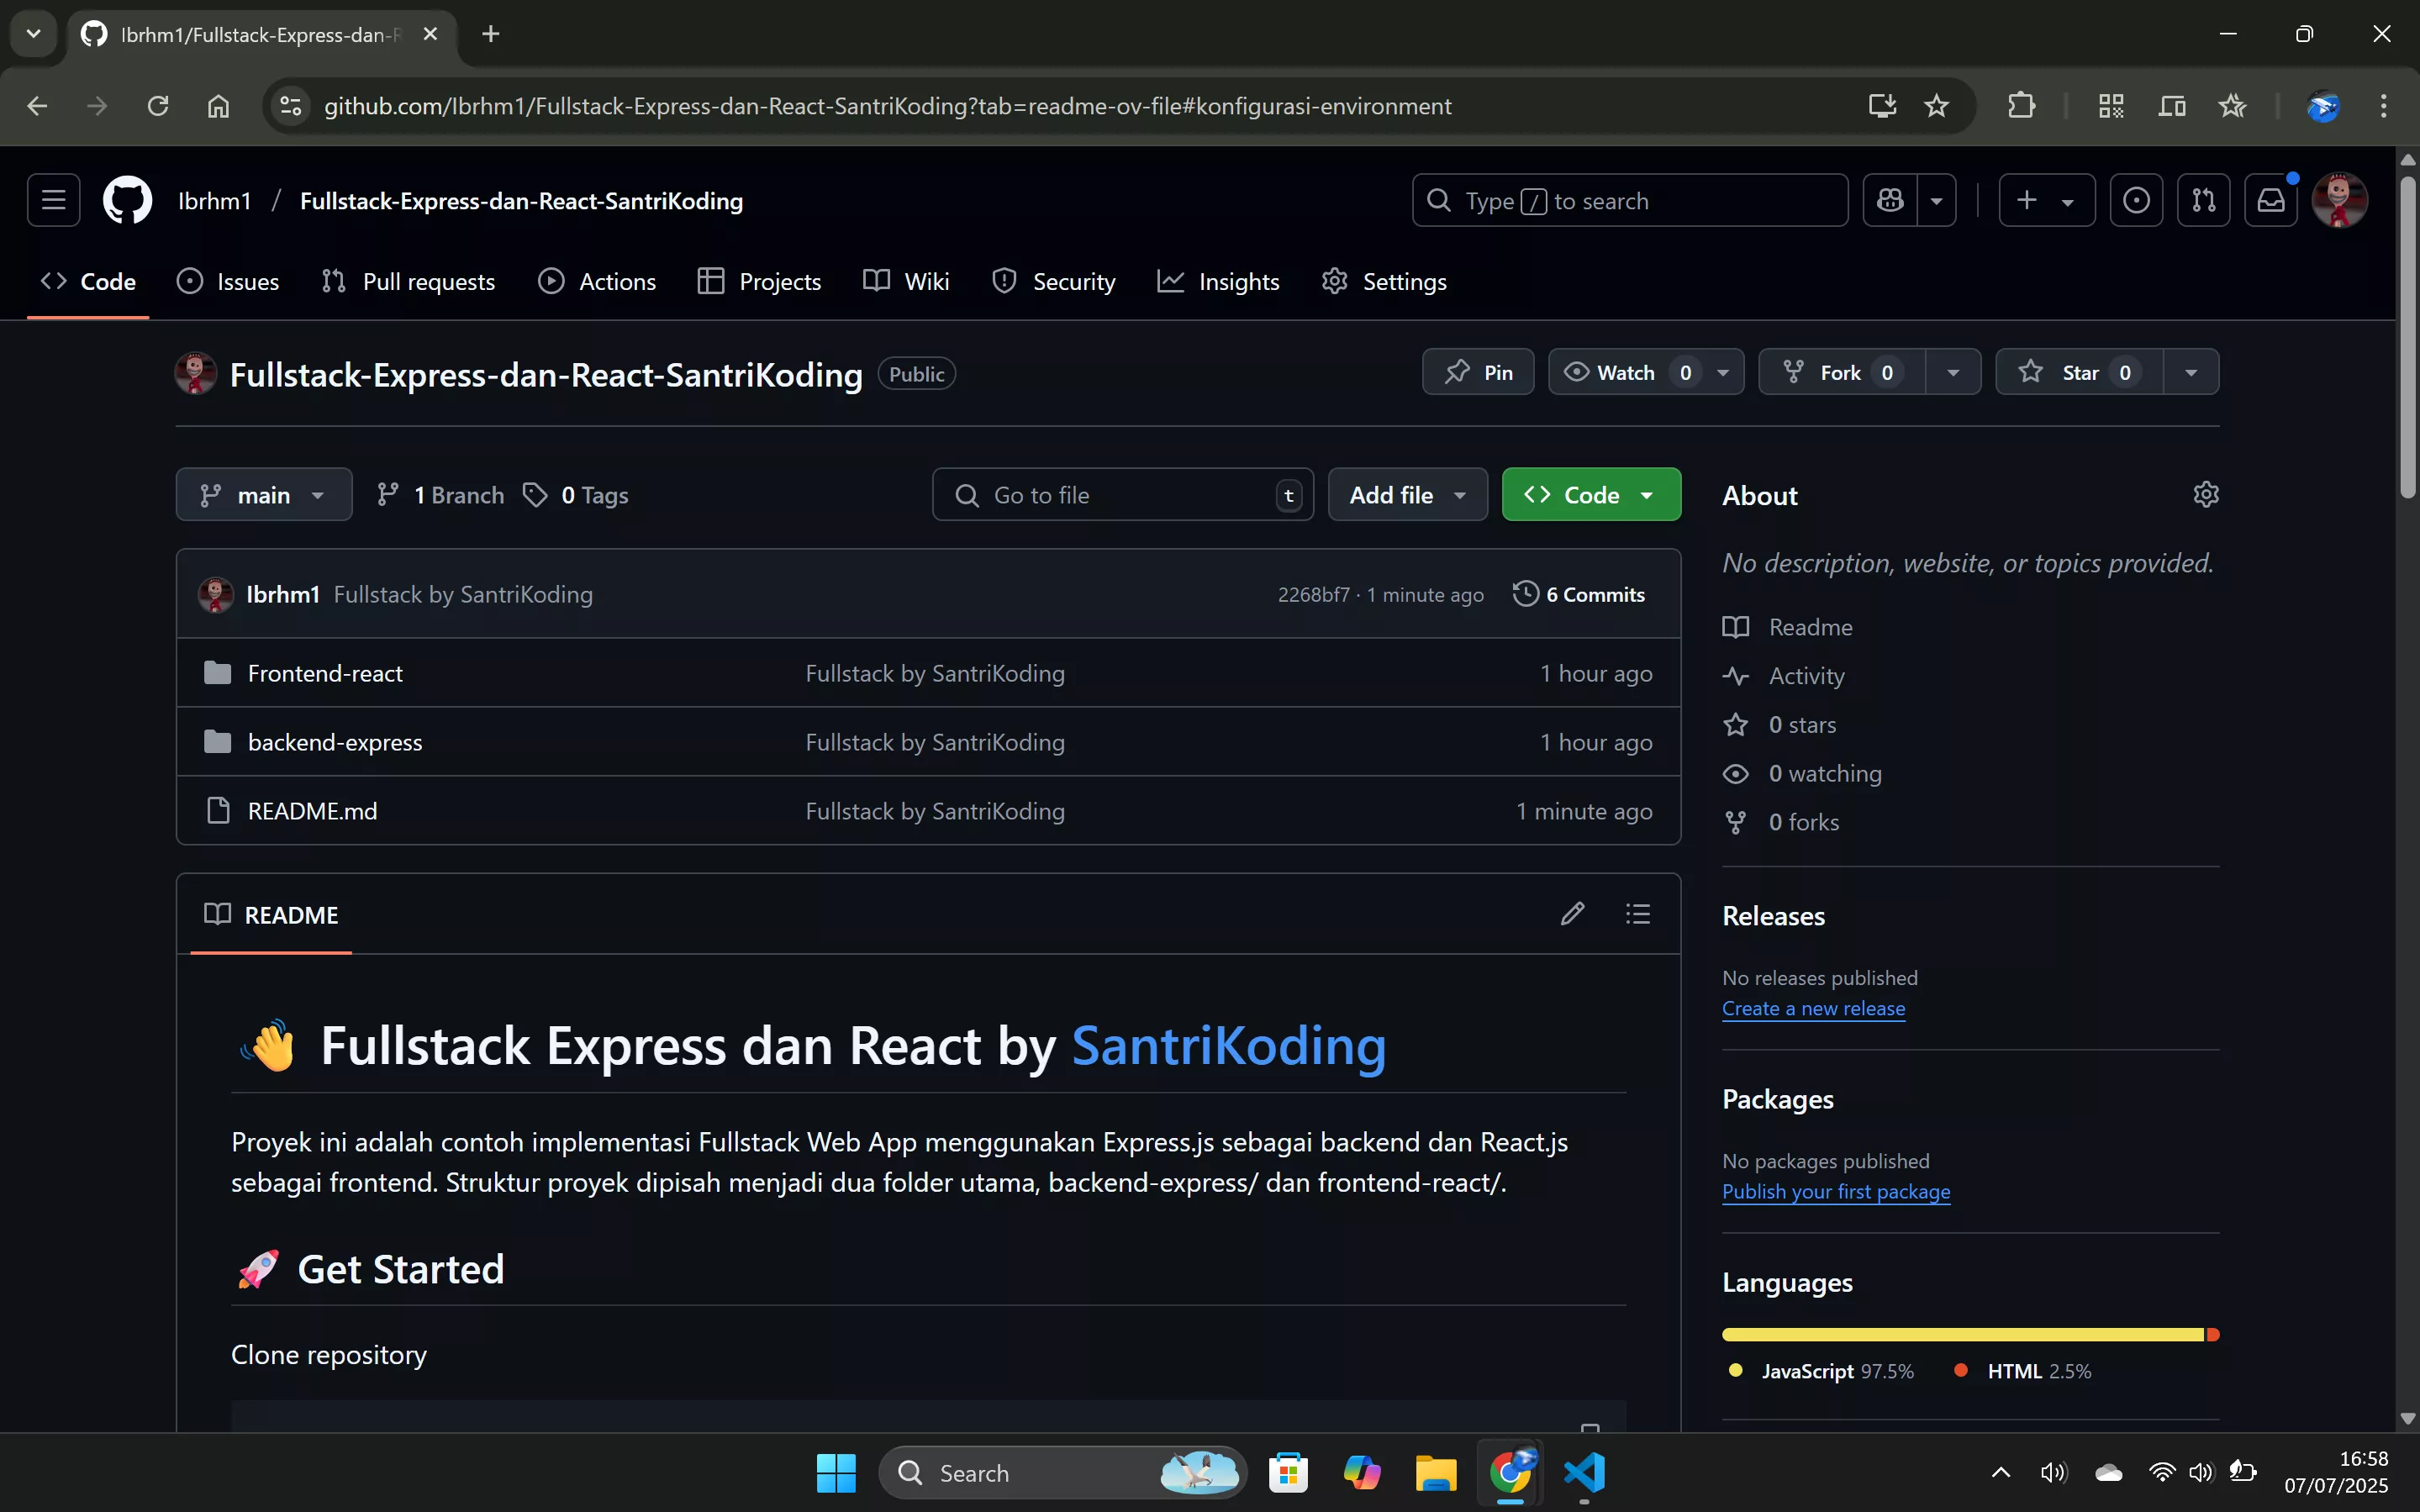The width and height of the screenshot is (2420, 1512).
Task: Open commit hash 2268bf7
Action: point(1313,595)
